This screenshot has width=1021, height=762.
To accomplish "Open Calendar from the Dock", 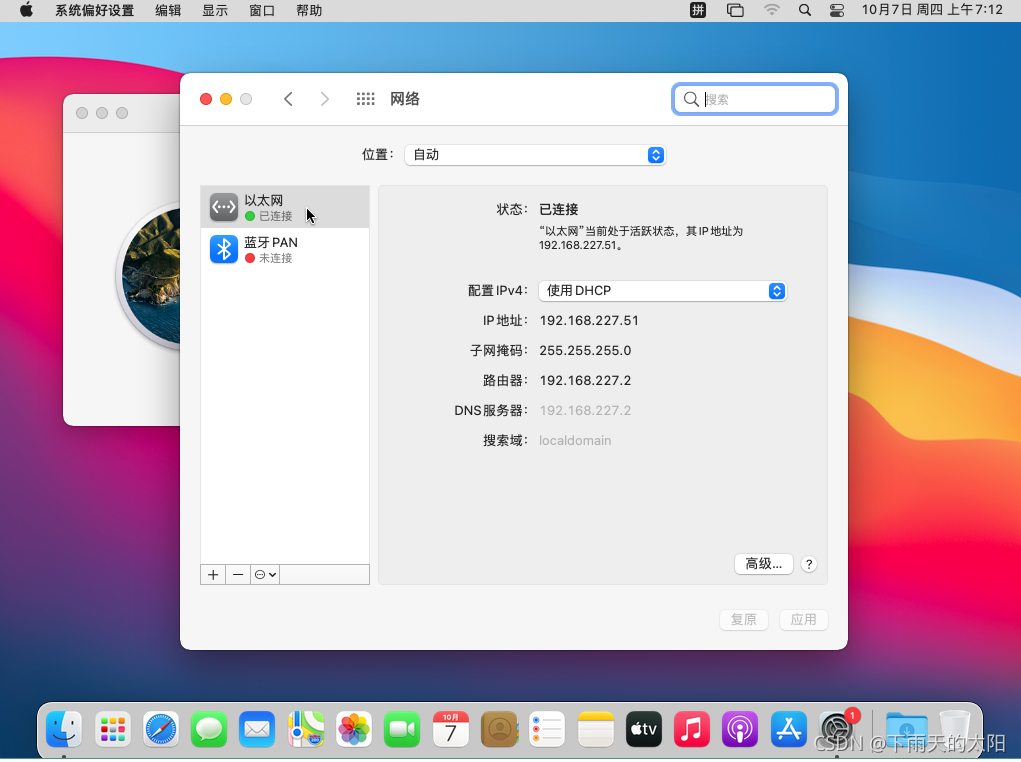I will pos(451,729).
